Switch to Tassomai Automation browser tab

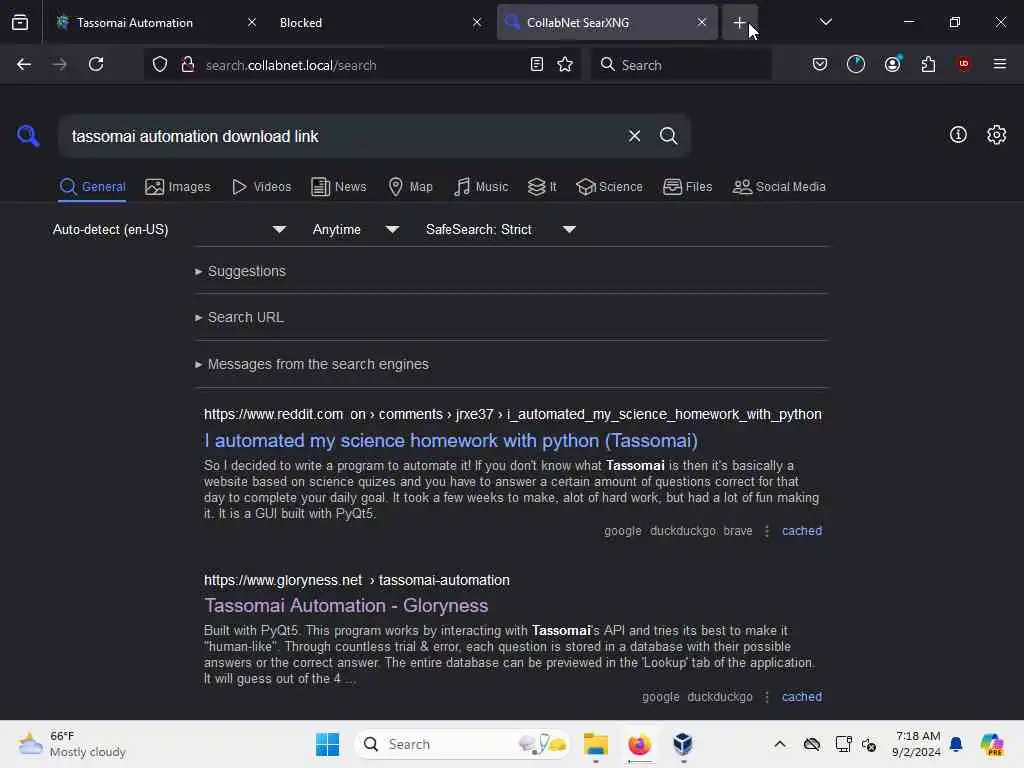pos(135,23)
